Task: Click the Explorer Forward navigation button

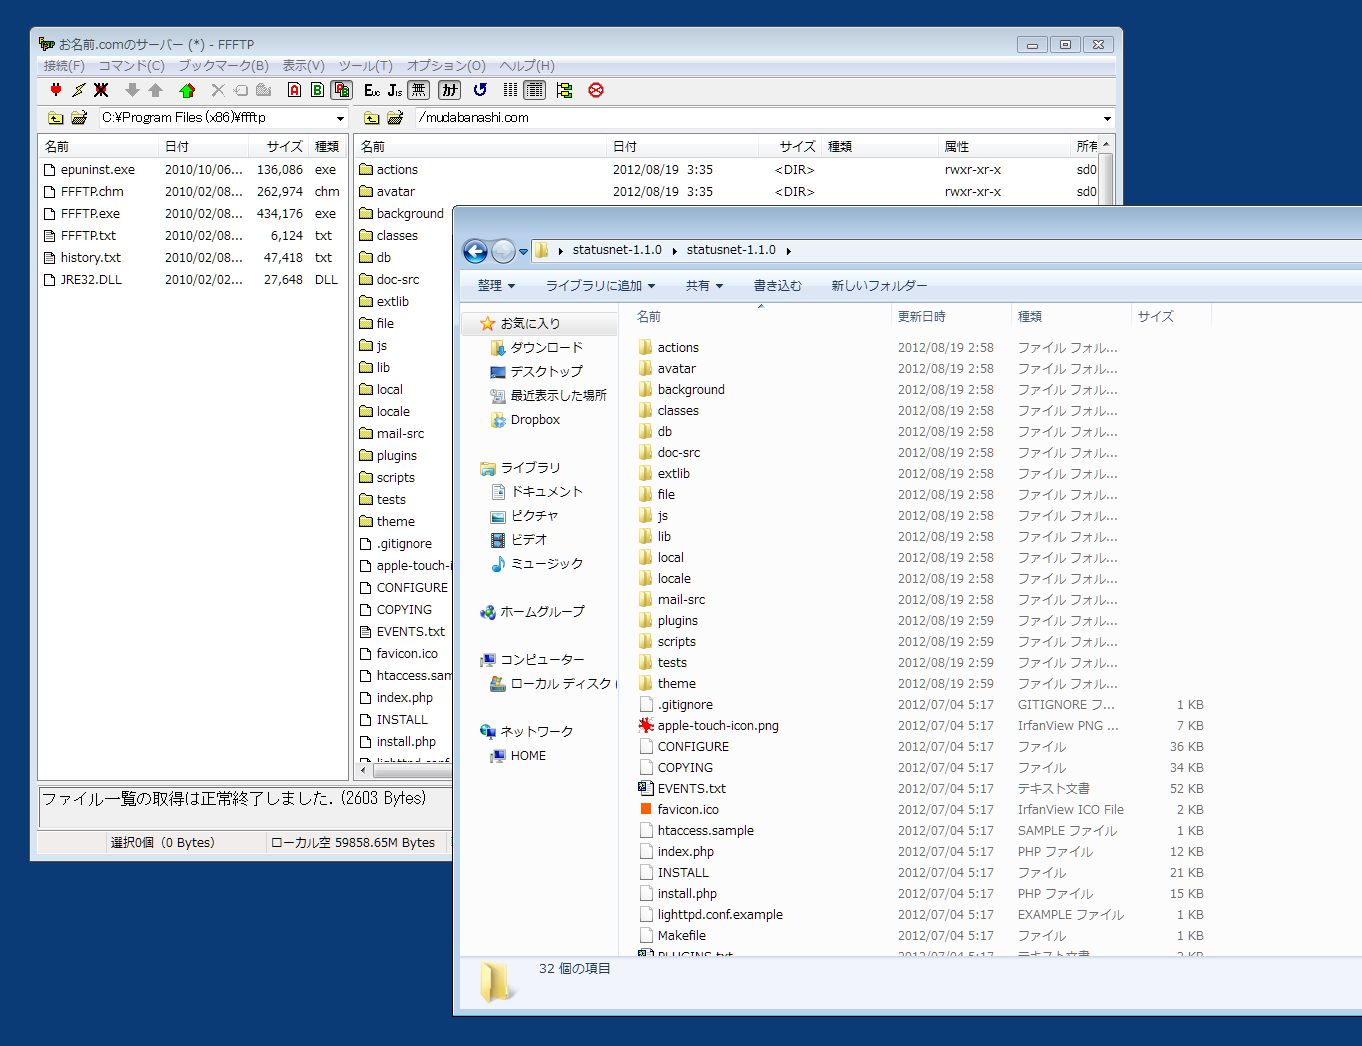Action: (503, 251)
